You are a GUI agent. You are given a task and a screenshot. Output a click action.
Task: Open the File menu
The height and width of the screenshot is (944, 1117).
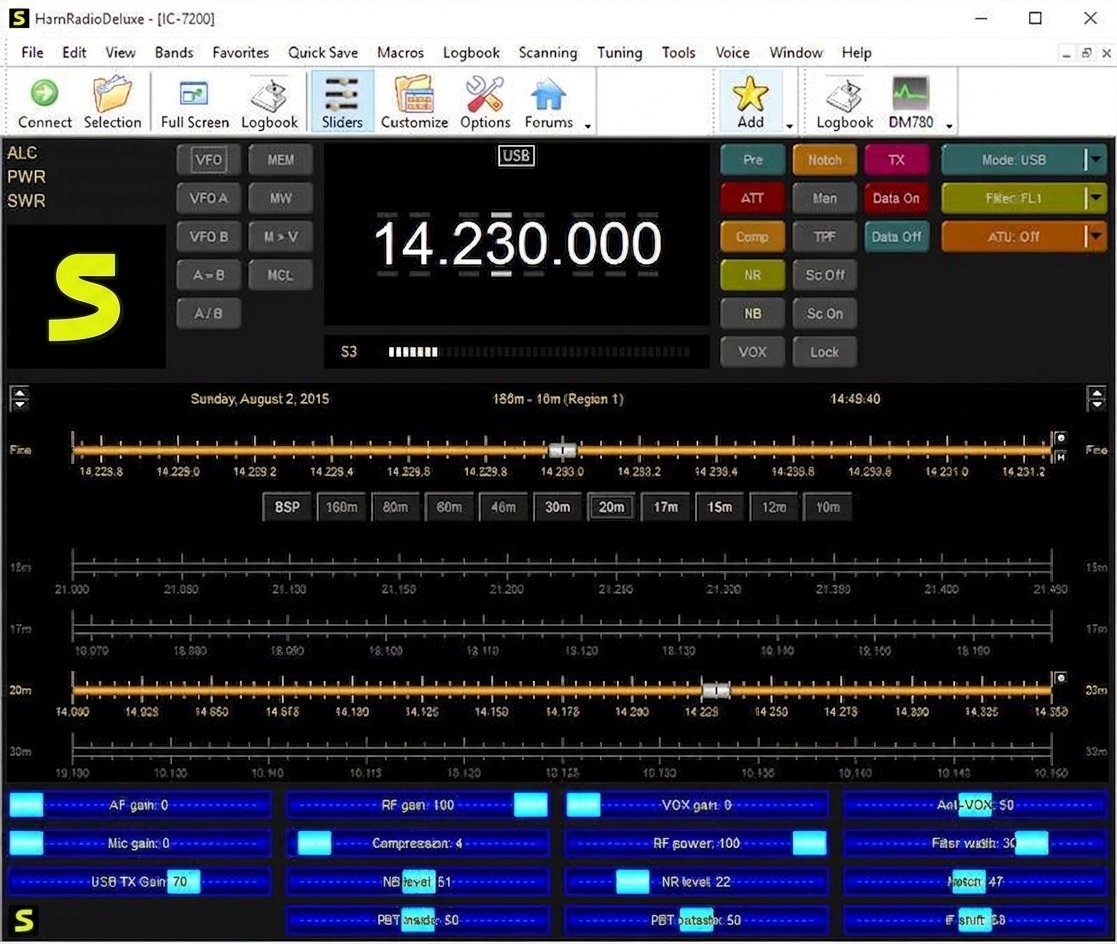(x=32, y=53)
